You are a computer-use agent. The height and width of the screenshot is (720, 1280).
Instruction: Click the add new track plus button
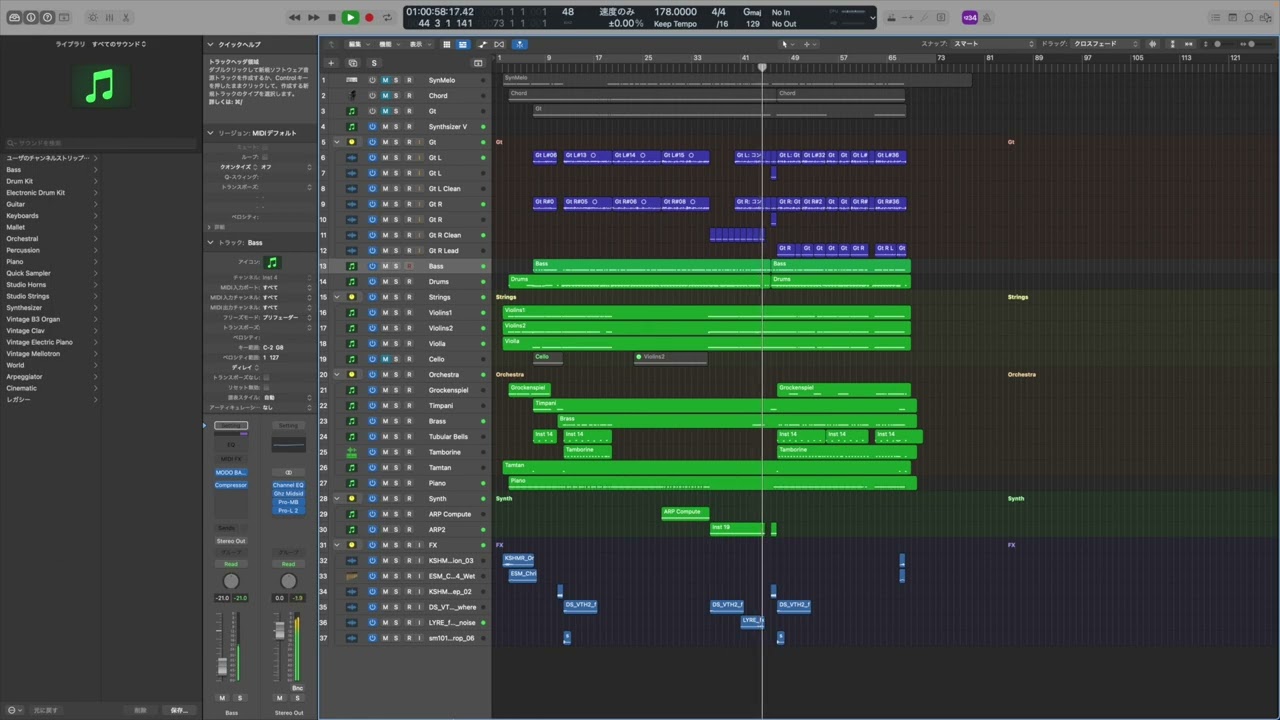coord(331,63)
